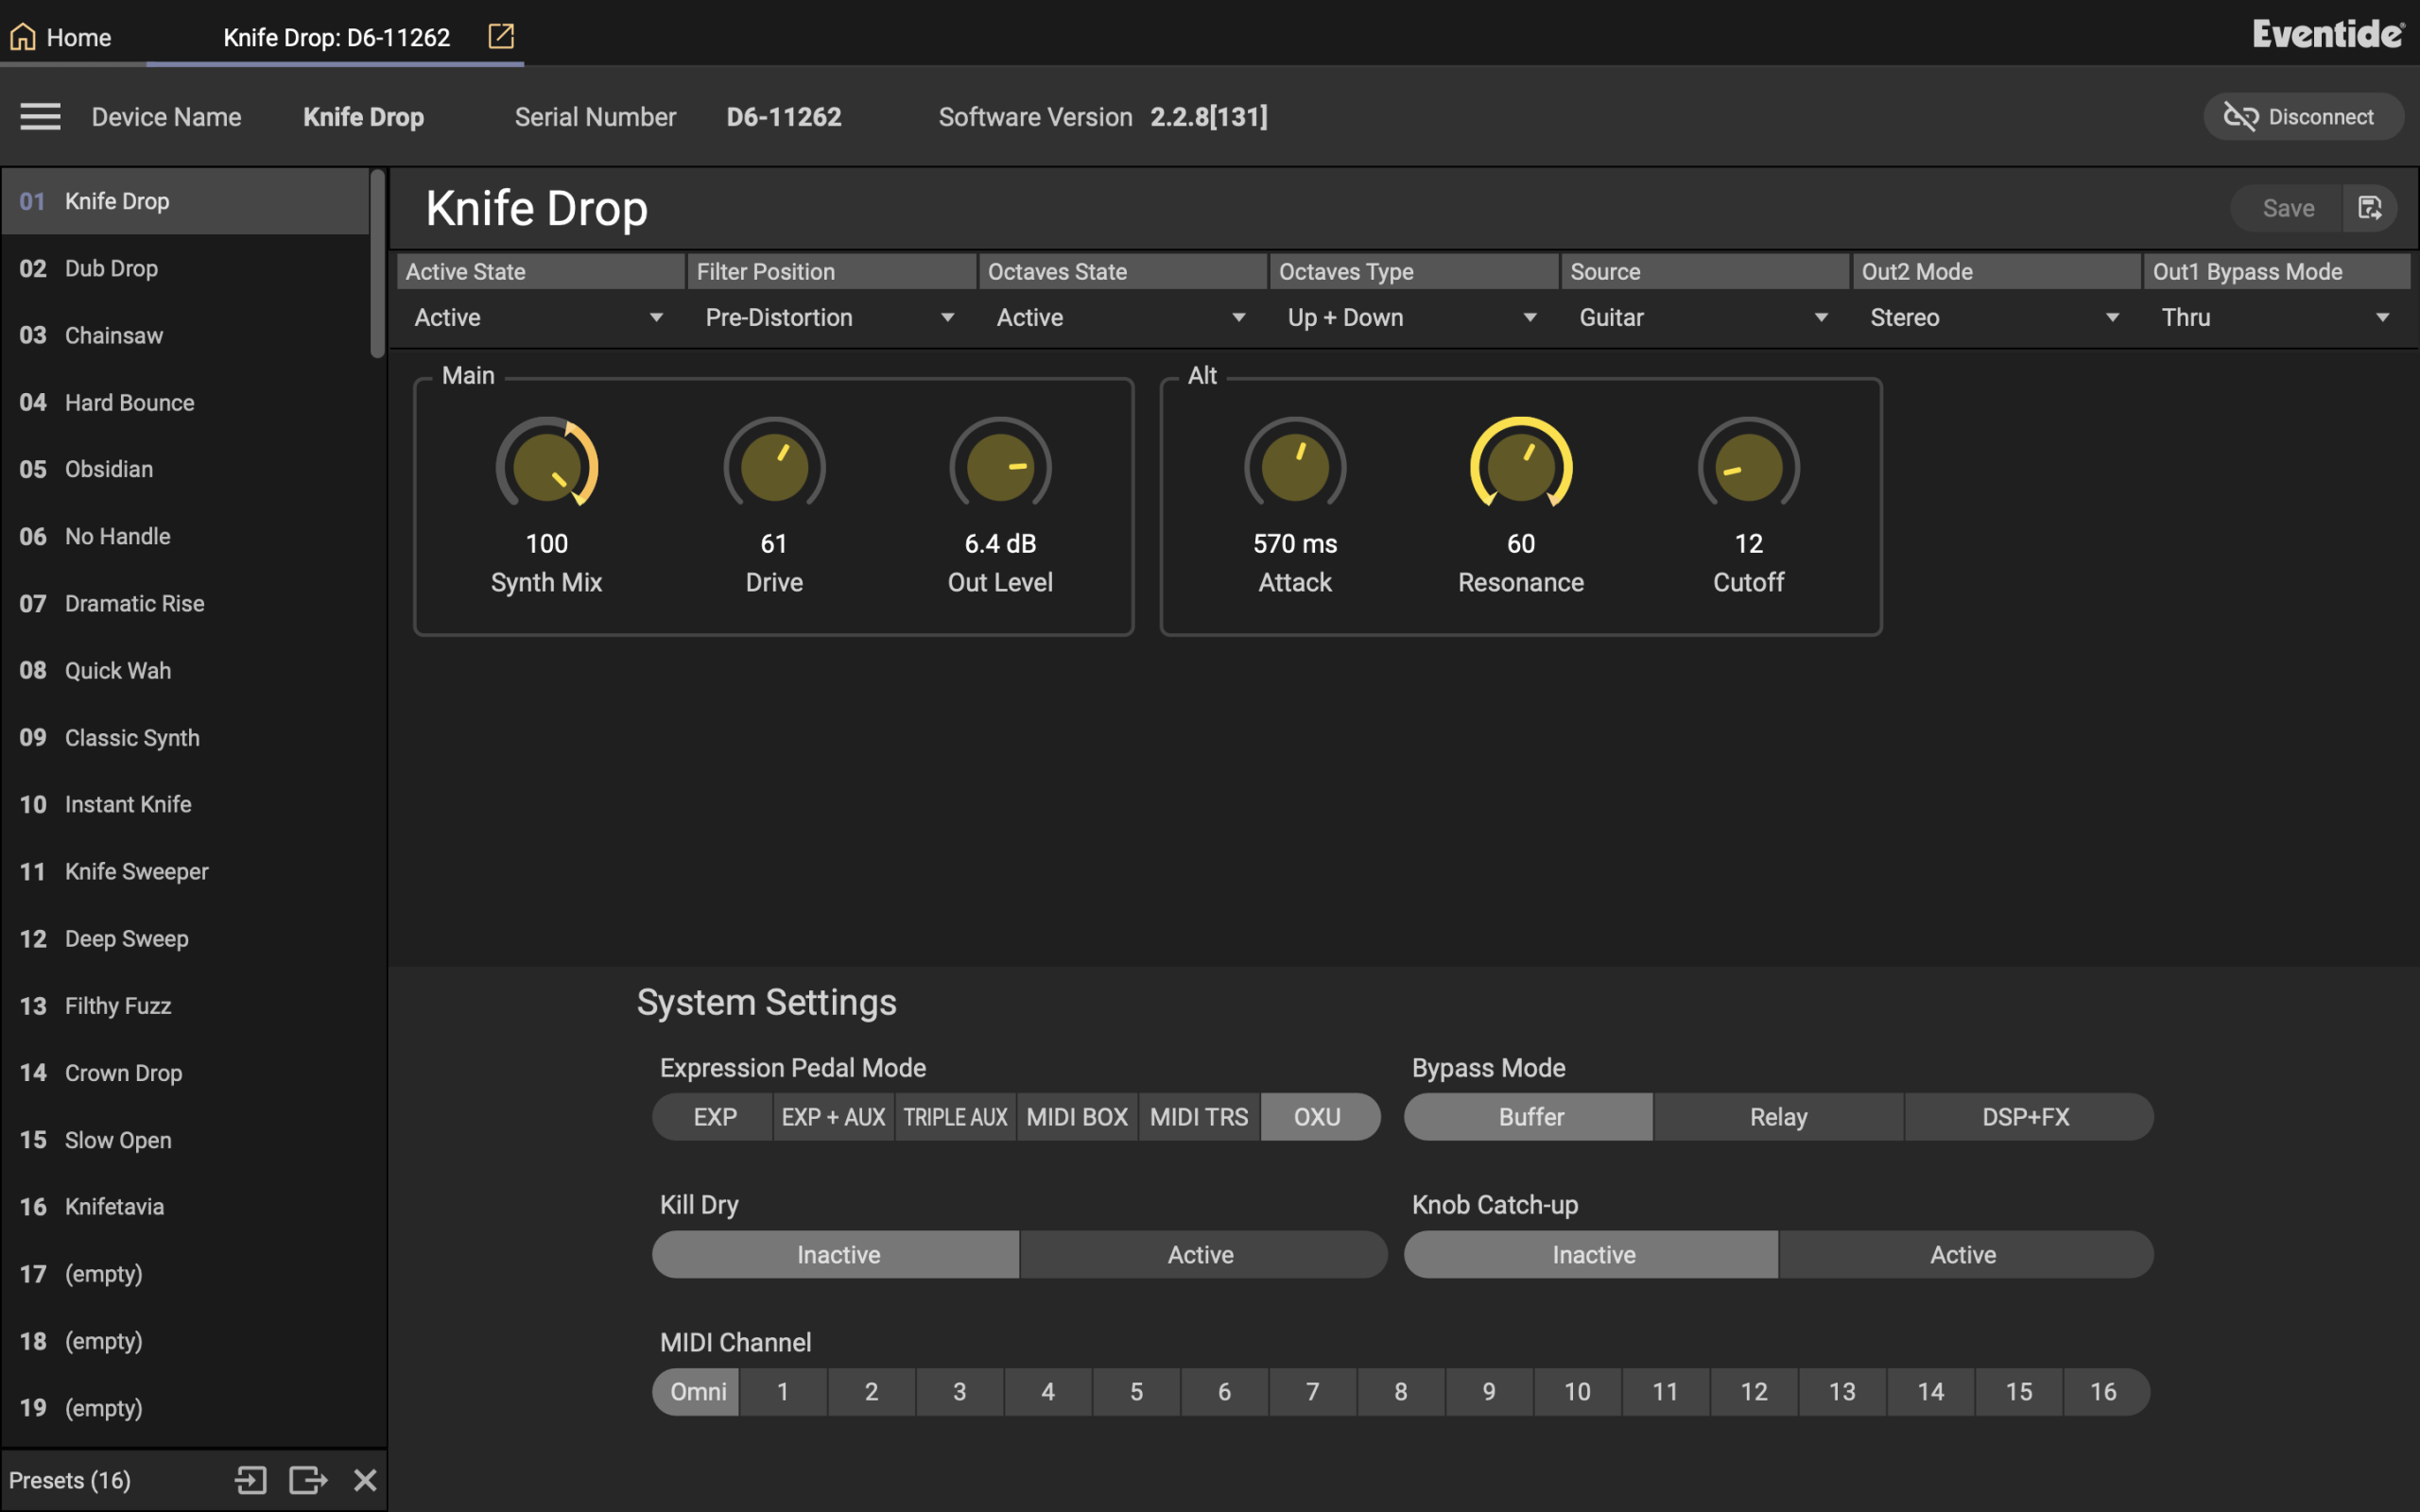Viewport: 2420px width, 1512px height.
Task: Select preset 13 Filthy Fuzz
Action: 185,1005
